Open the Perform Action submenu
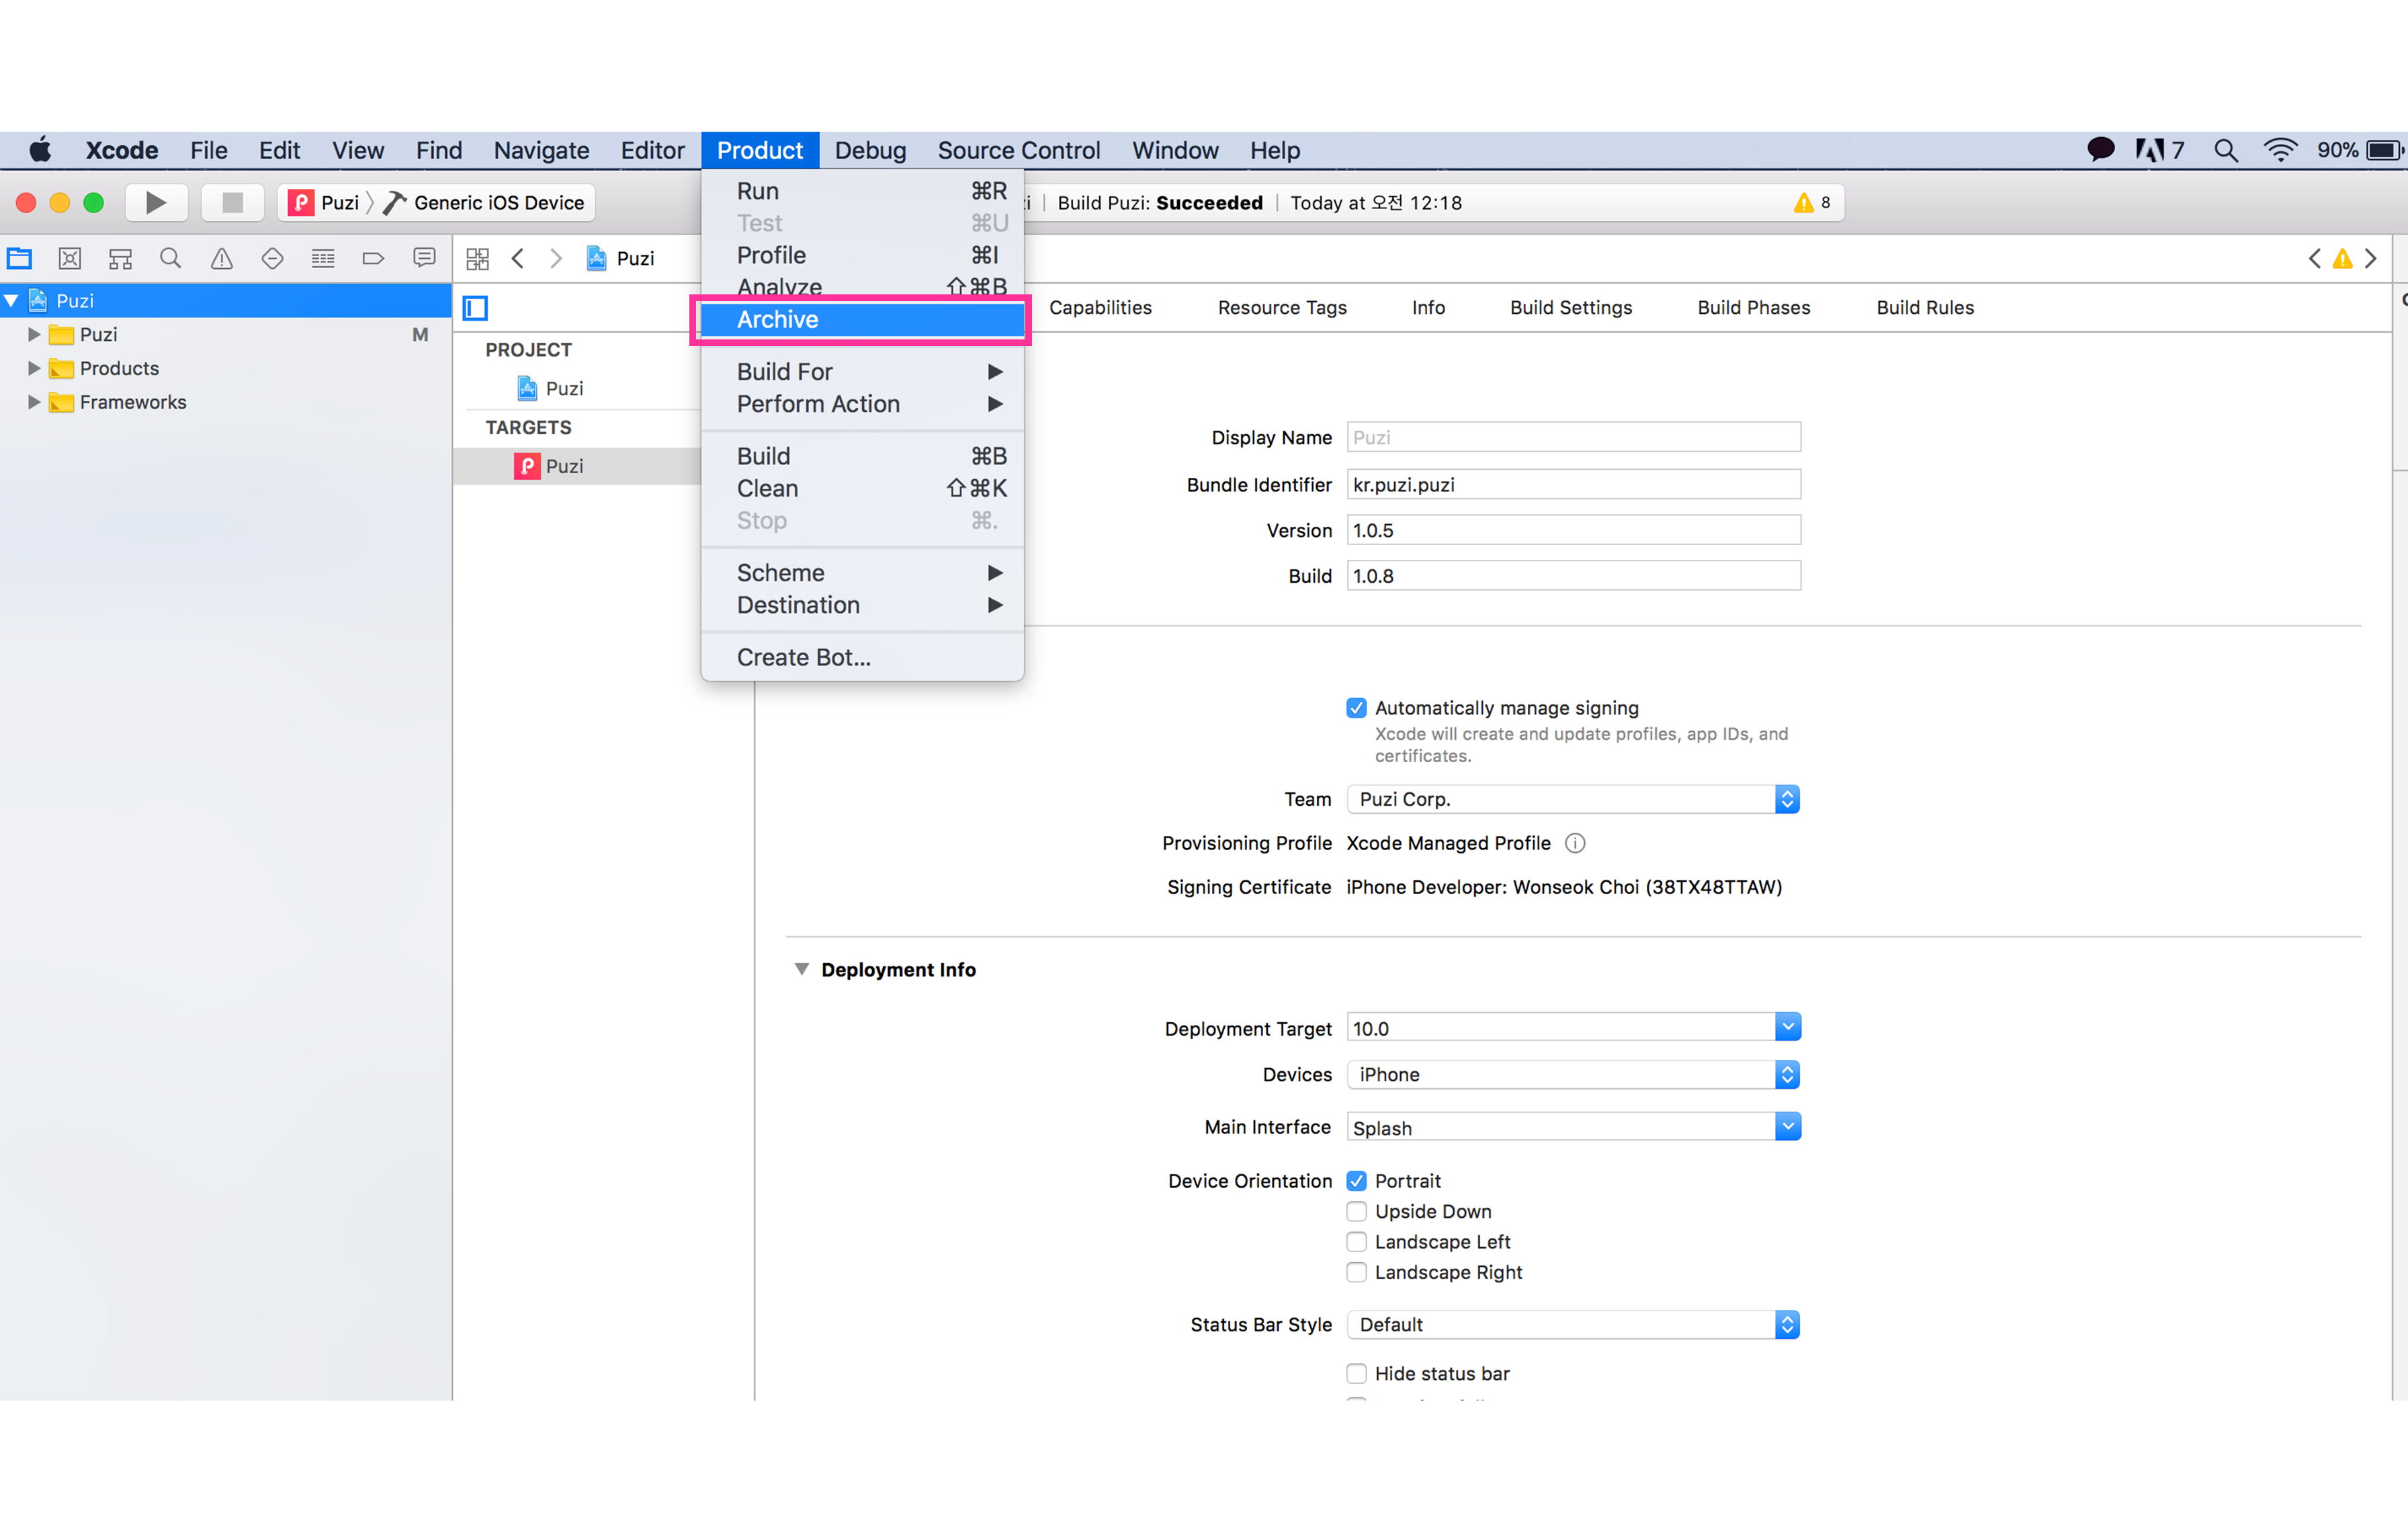This screenshot has width=2408, height=1531. (862, 404)
